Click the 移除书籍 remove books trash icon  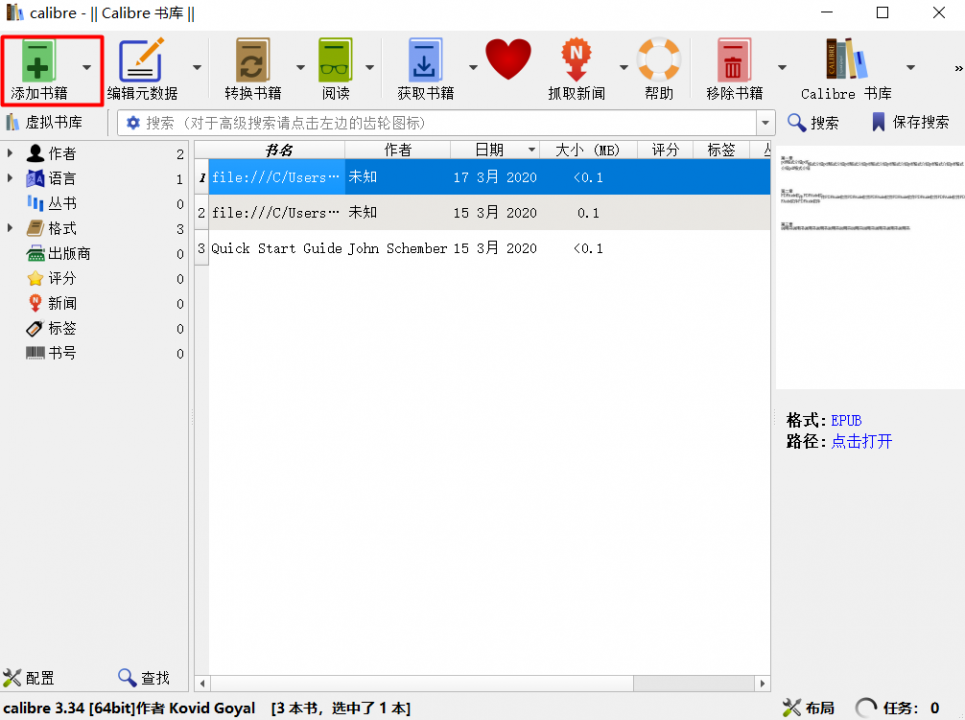coord(734,60)
